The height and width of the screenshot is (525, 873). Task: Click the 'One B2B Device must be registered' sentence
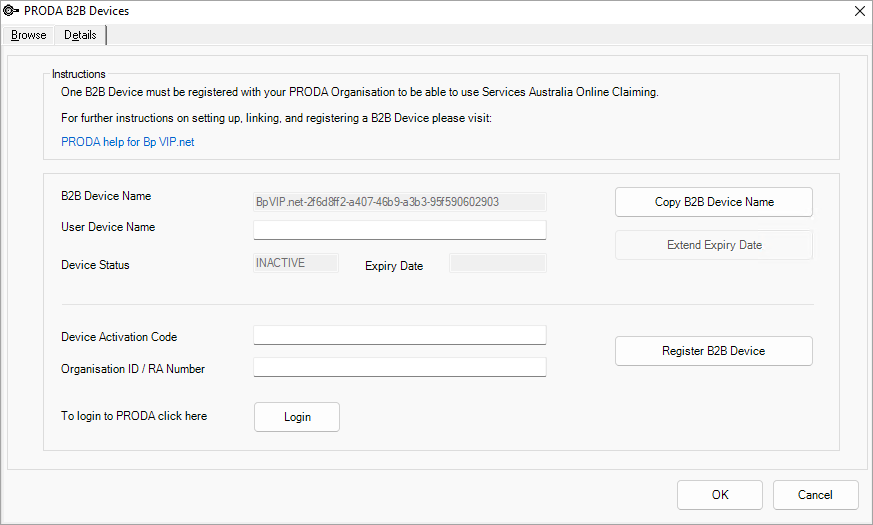tap(360, 92)
